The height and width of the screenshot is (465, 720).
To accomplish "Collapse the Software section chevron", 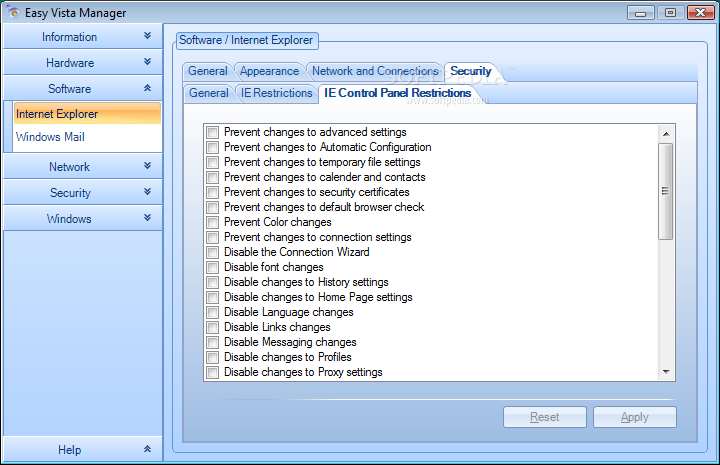I will [x=147, y=87].
